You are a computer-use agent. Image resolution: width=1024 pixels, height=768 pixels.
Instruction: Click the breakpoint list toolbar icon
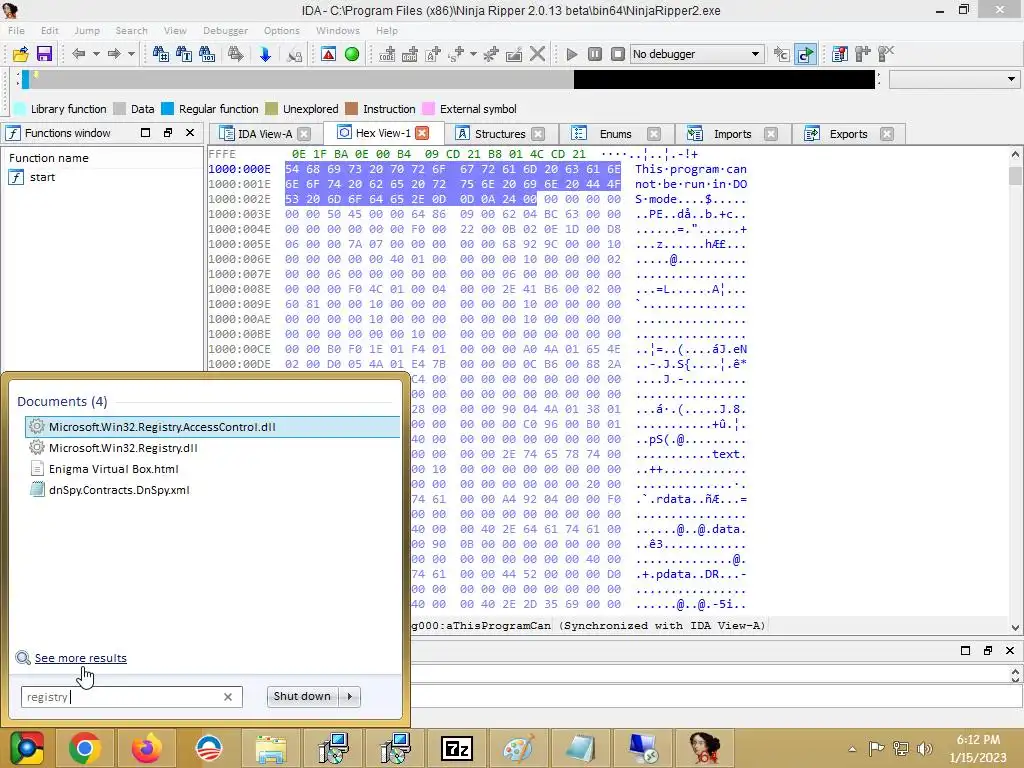click(x=840, y=54)
